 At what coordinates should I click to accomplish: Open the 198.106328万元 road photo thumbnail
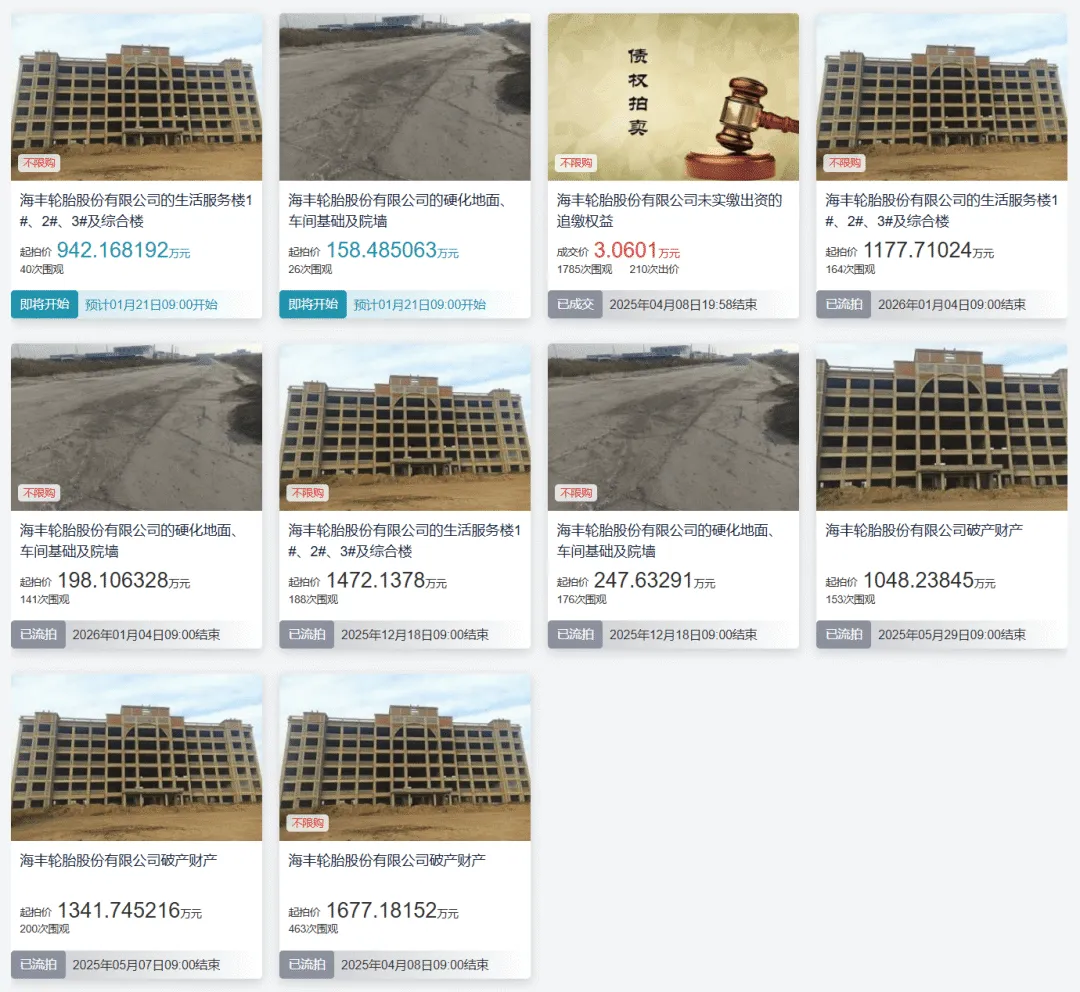point(136,427)
